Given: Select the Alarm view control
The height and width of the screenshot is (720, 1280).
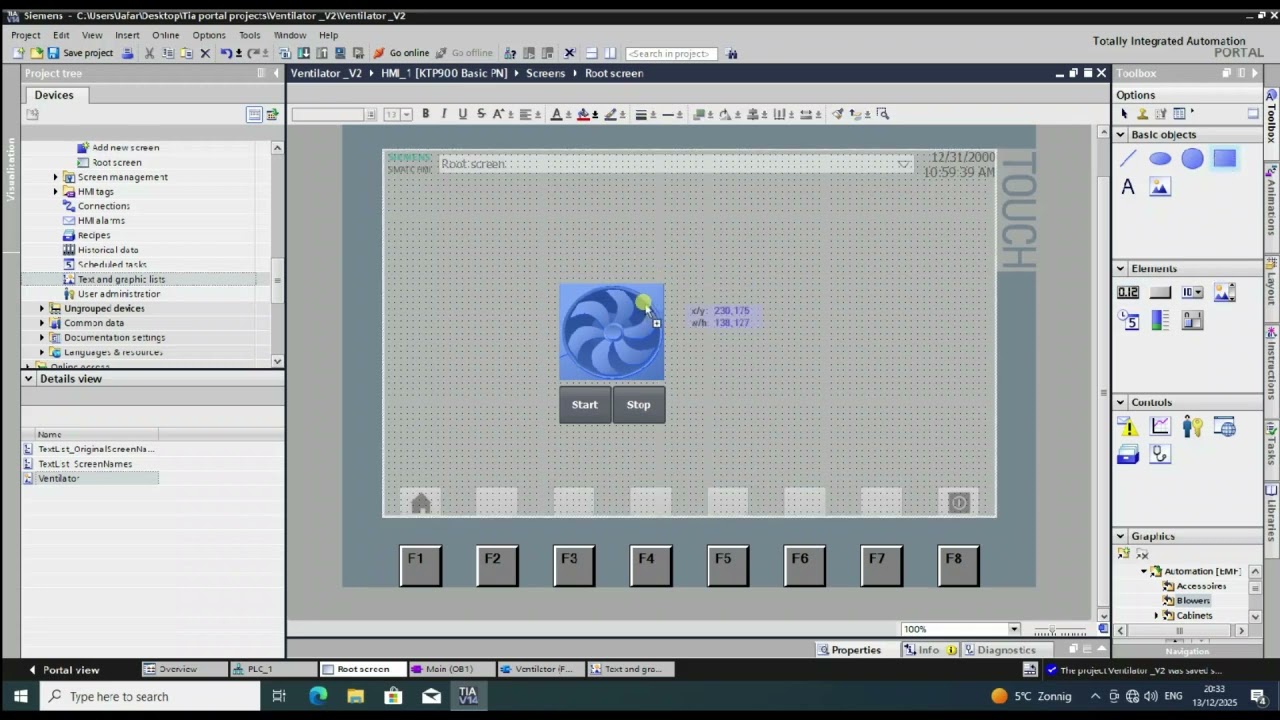Looking at the screenshot, I should click(1128, 427).
